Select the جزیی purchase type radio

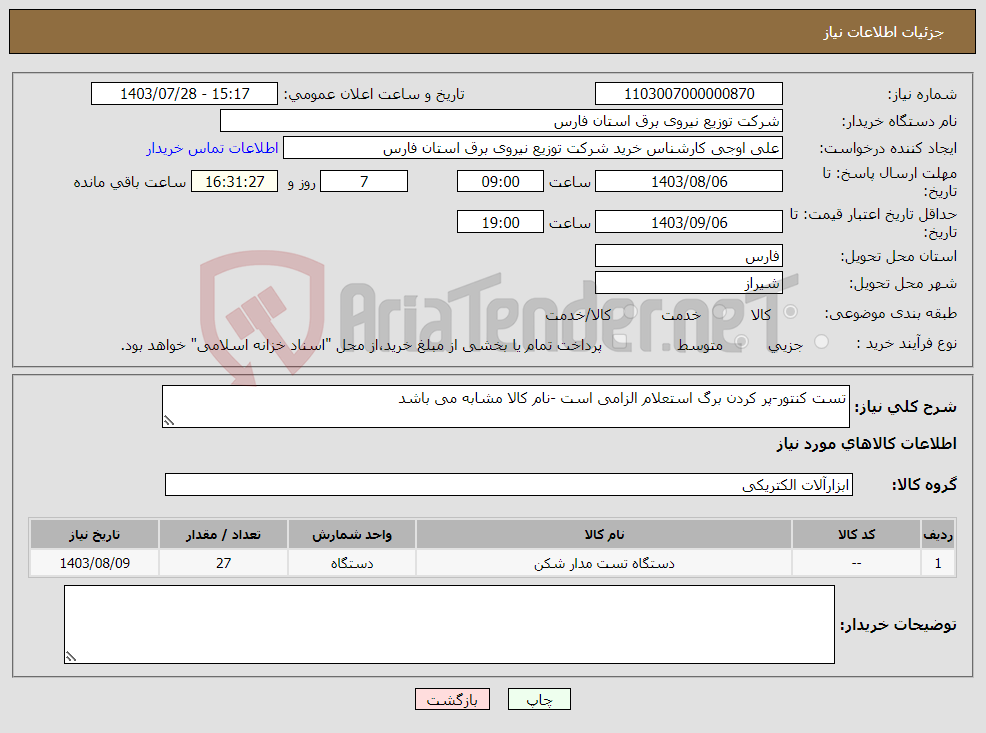point(821,342)
